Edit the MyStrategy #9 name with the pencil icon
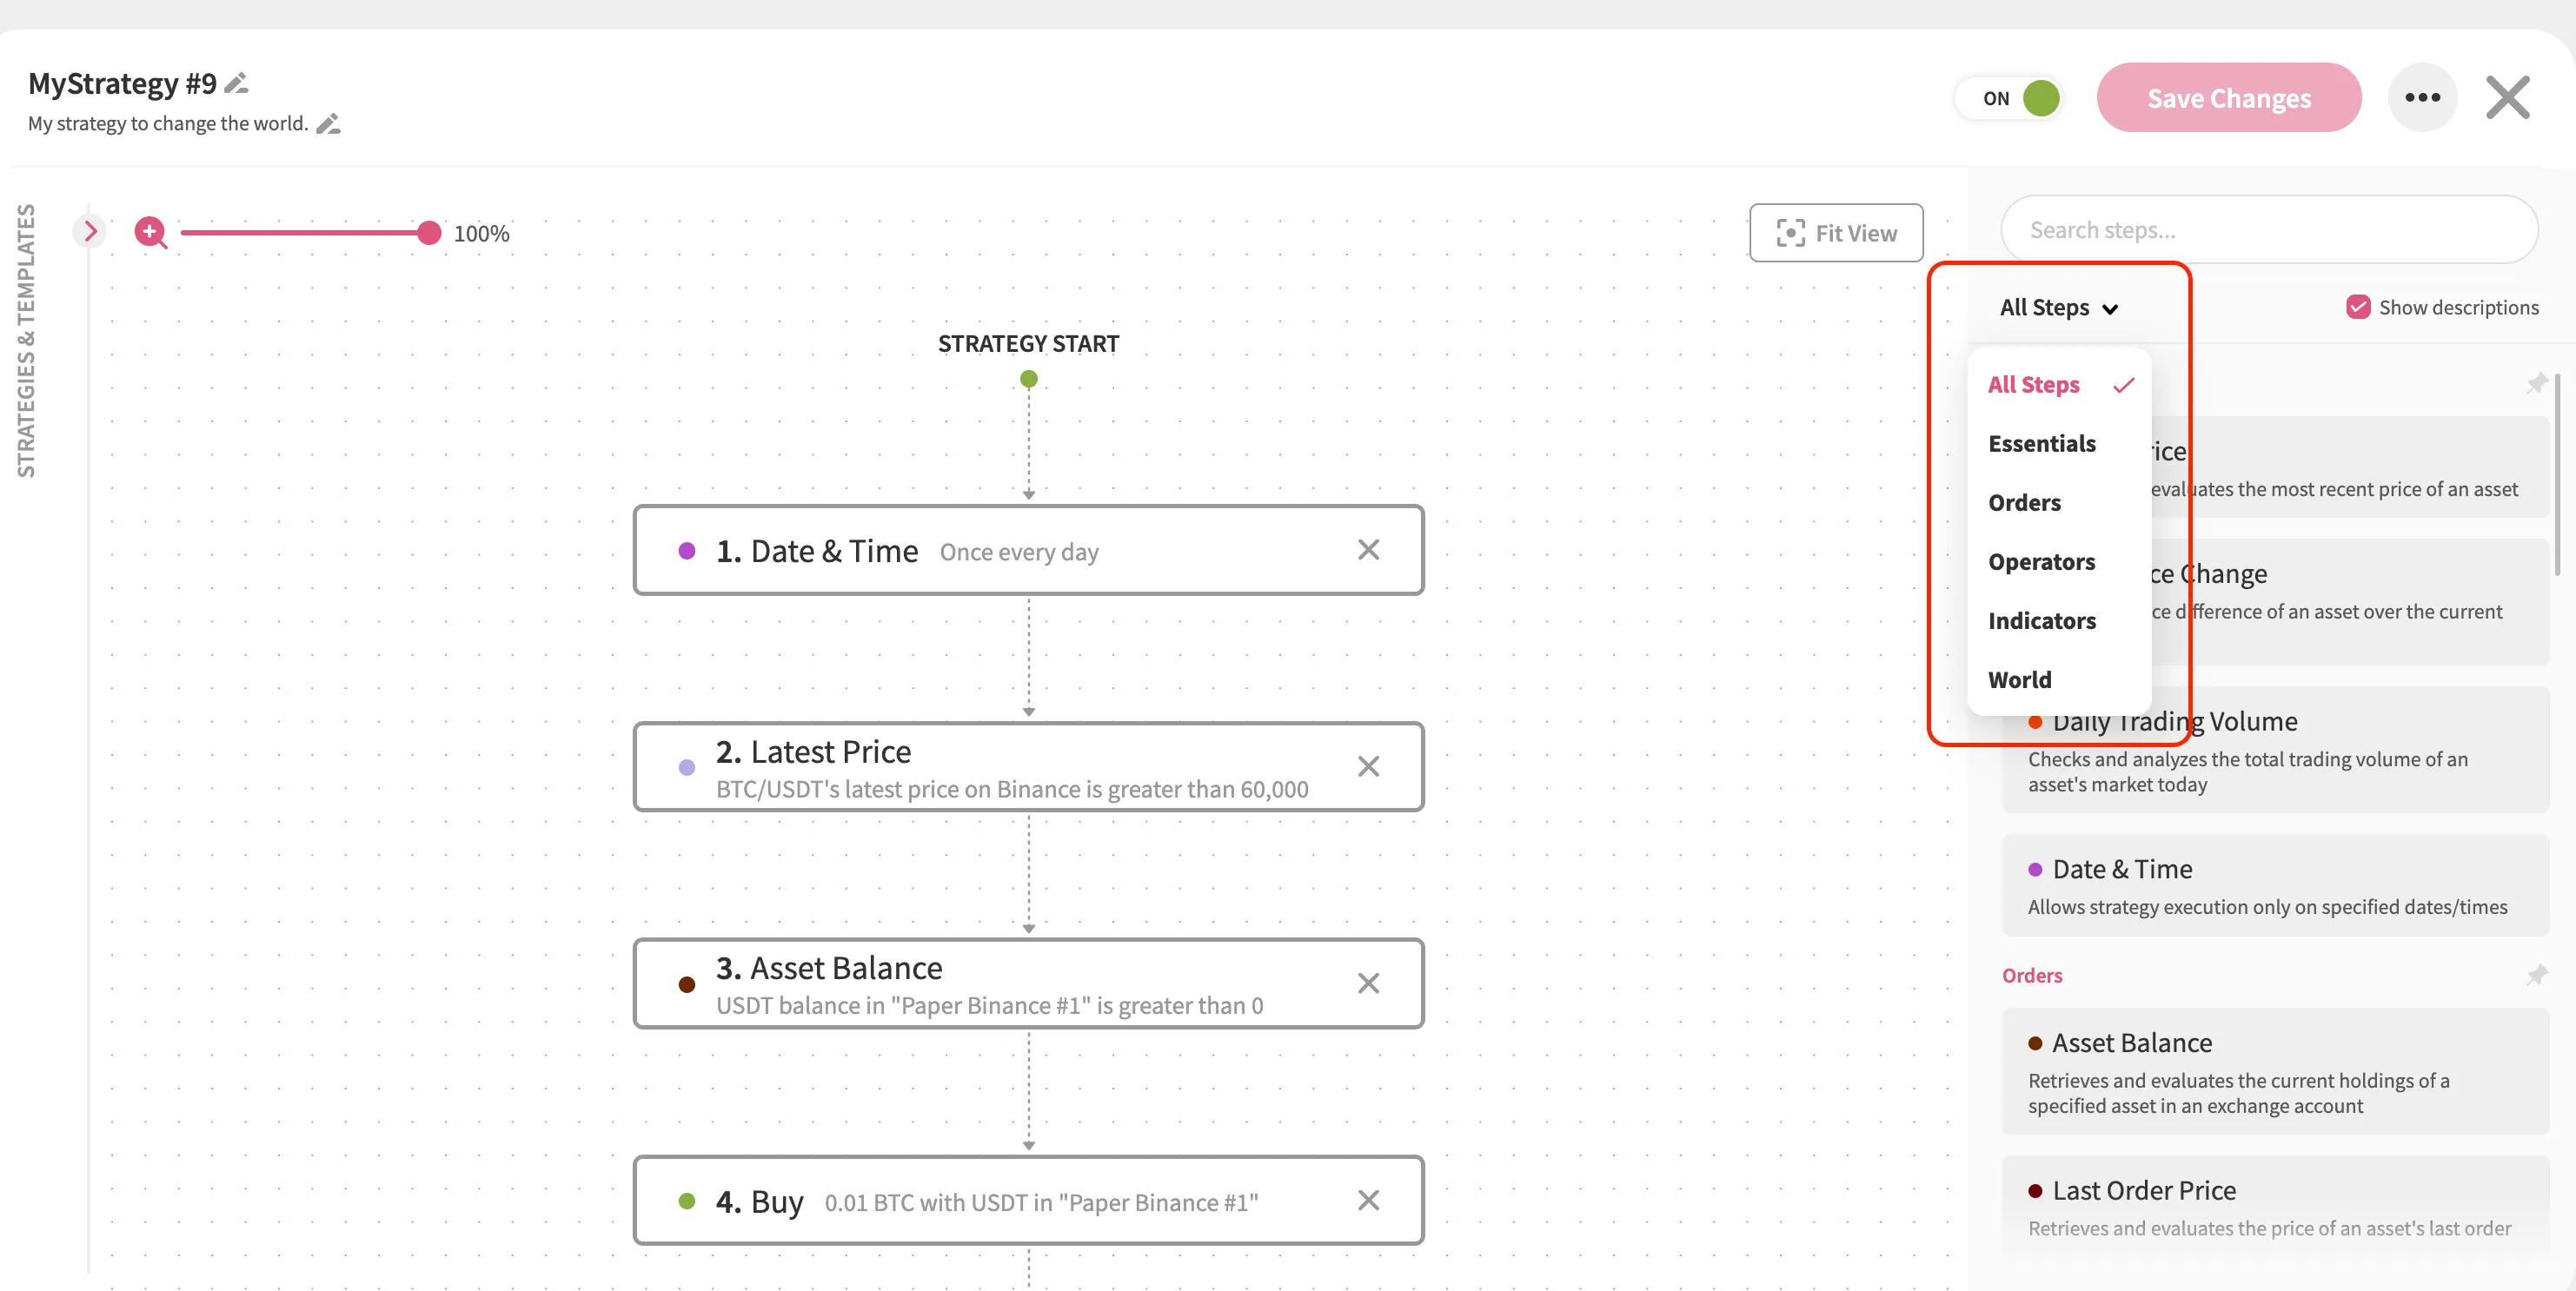Viewport: 2576px width, 1291px height. coord(236,84)
